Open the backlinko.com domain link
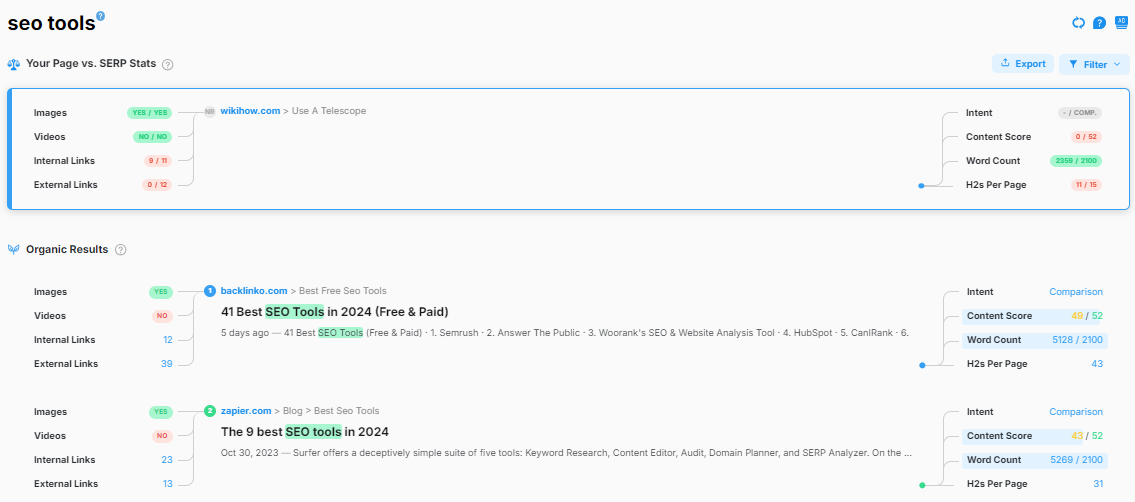Viewport: 1135px width, 502px height. point(254,291)
